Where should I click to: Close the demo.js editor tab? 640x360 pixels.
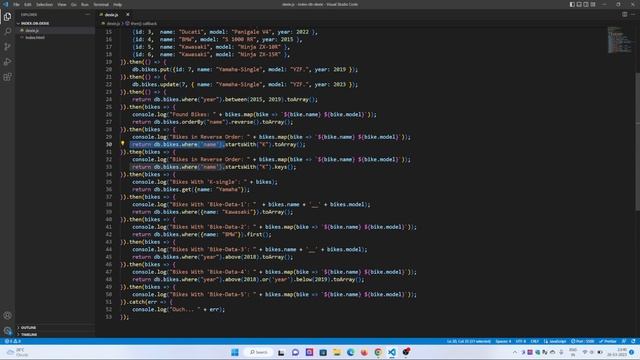127,15
